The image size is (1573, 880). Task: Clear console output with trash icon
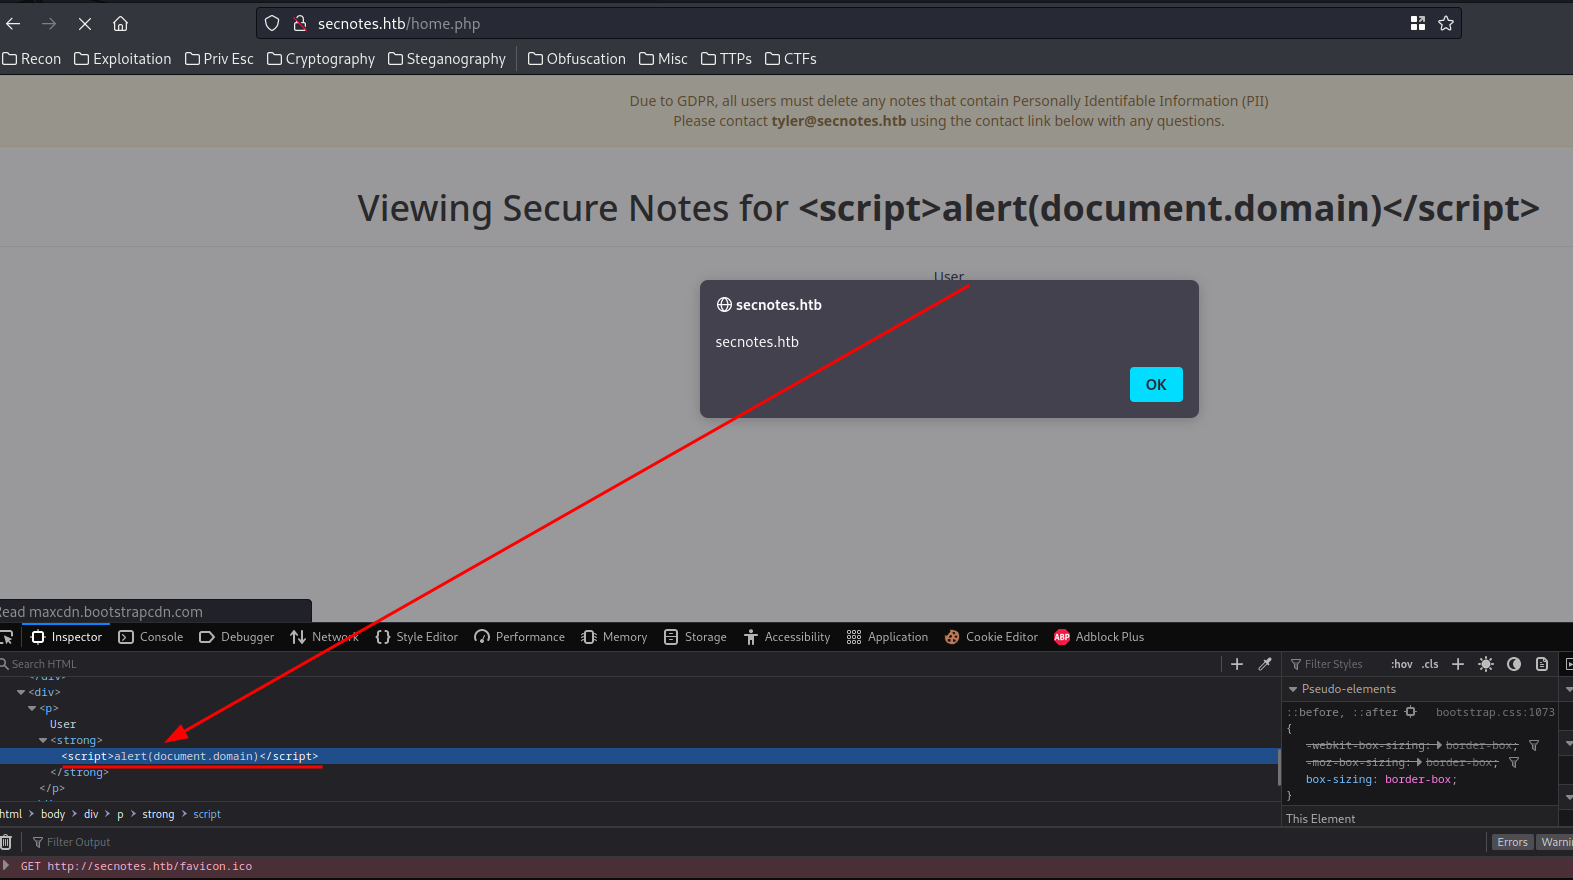(x=6, y=842)
